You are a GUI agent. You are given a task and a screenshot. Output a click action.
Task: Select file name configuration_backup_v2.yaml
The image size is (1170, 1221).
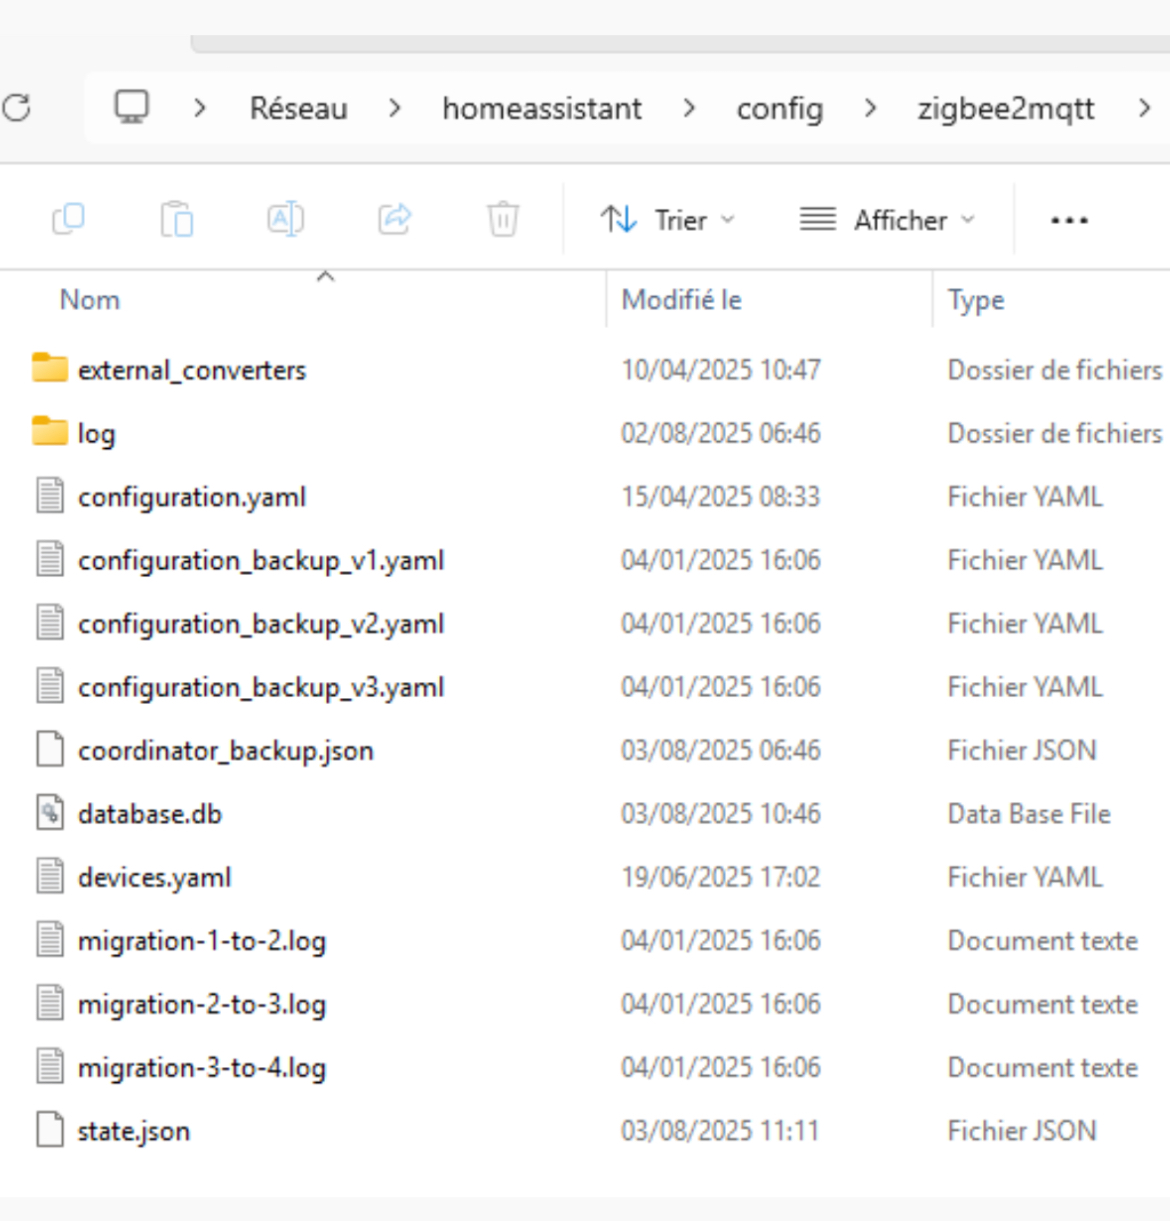click(x=261, y=624)
